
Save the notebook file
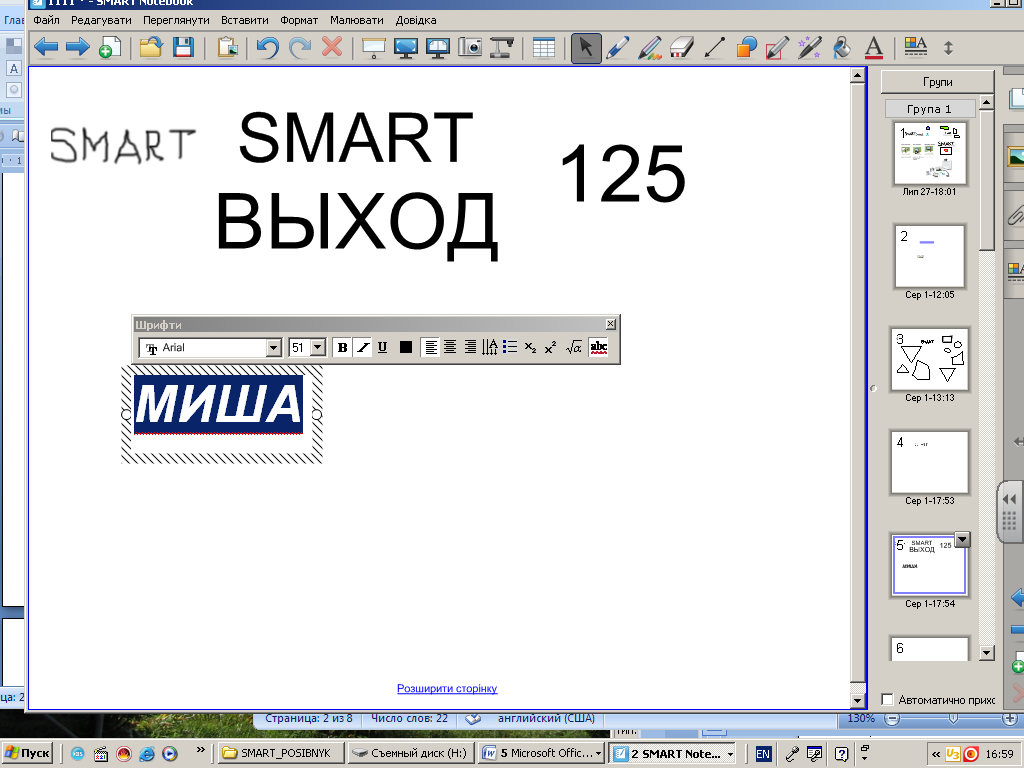click(183, 47)
